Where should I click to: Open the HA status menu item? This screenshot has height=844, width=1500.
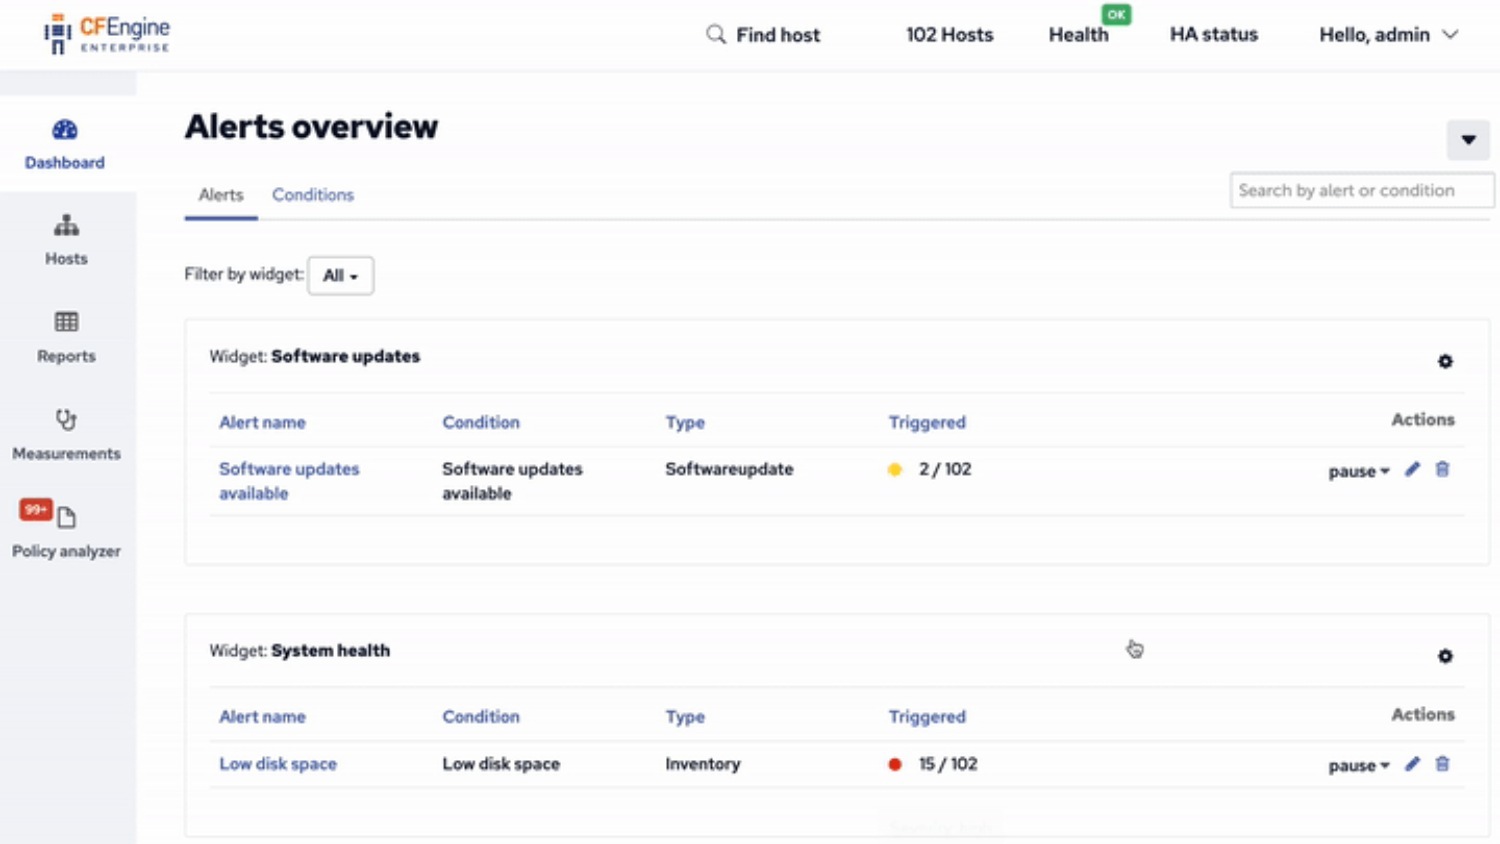[1214, 35]
